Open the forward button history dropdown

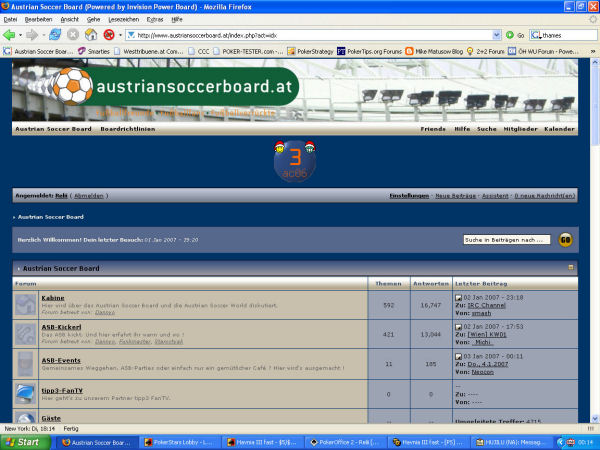pos(43,35)
